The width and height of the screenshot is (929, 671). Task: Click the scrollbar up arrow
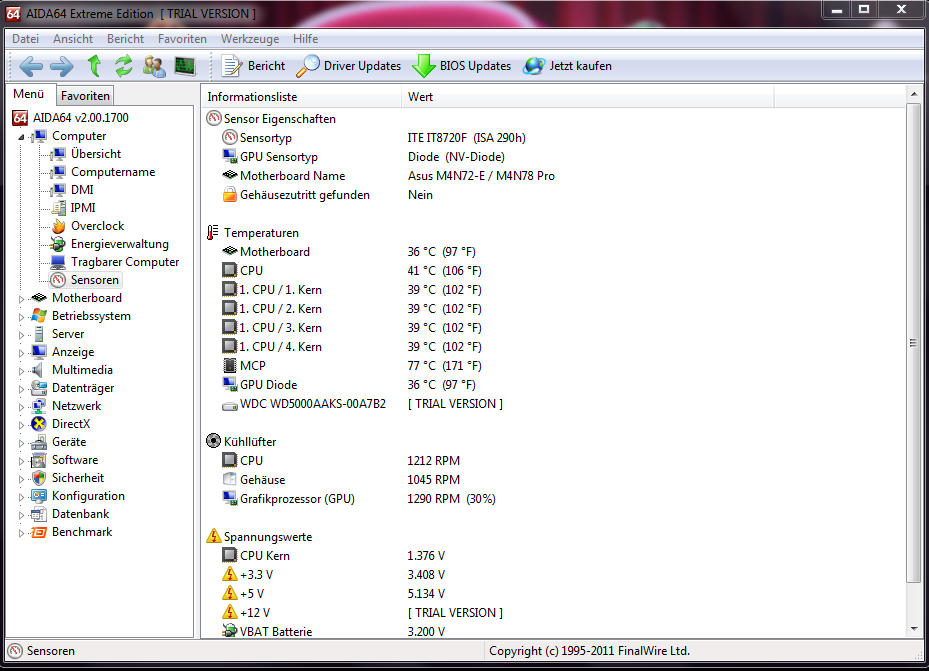pos(914,94)
